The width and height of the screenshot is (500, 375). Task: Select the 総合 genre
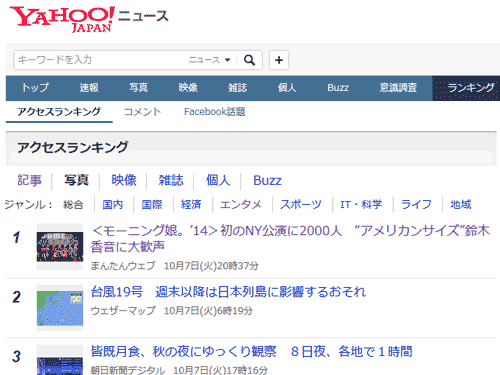[73, 204]
